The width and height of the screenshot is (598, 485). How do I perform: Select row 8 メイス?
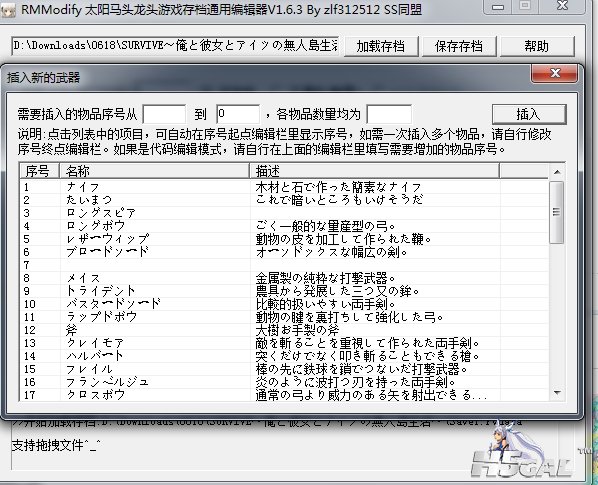tap(284, 278)
